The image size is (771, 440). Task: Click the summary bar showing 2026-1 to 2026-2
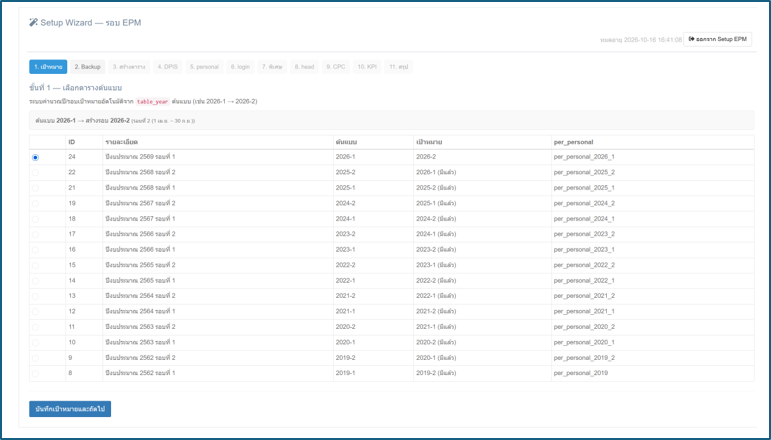(x=391, y=120)
